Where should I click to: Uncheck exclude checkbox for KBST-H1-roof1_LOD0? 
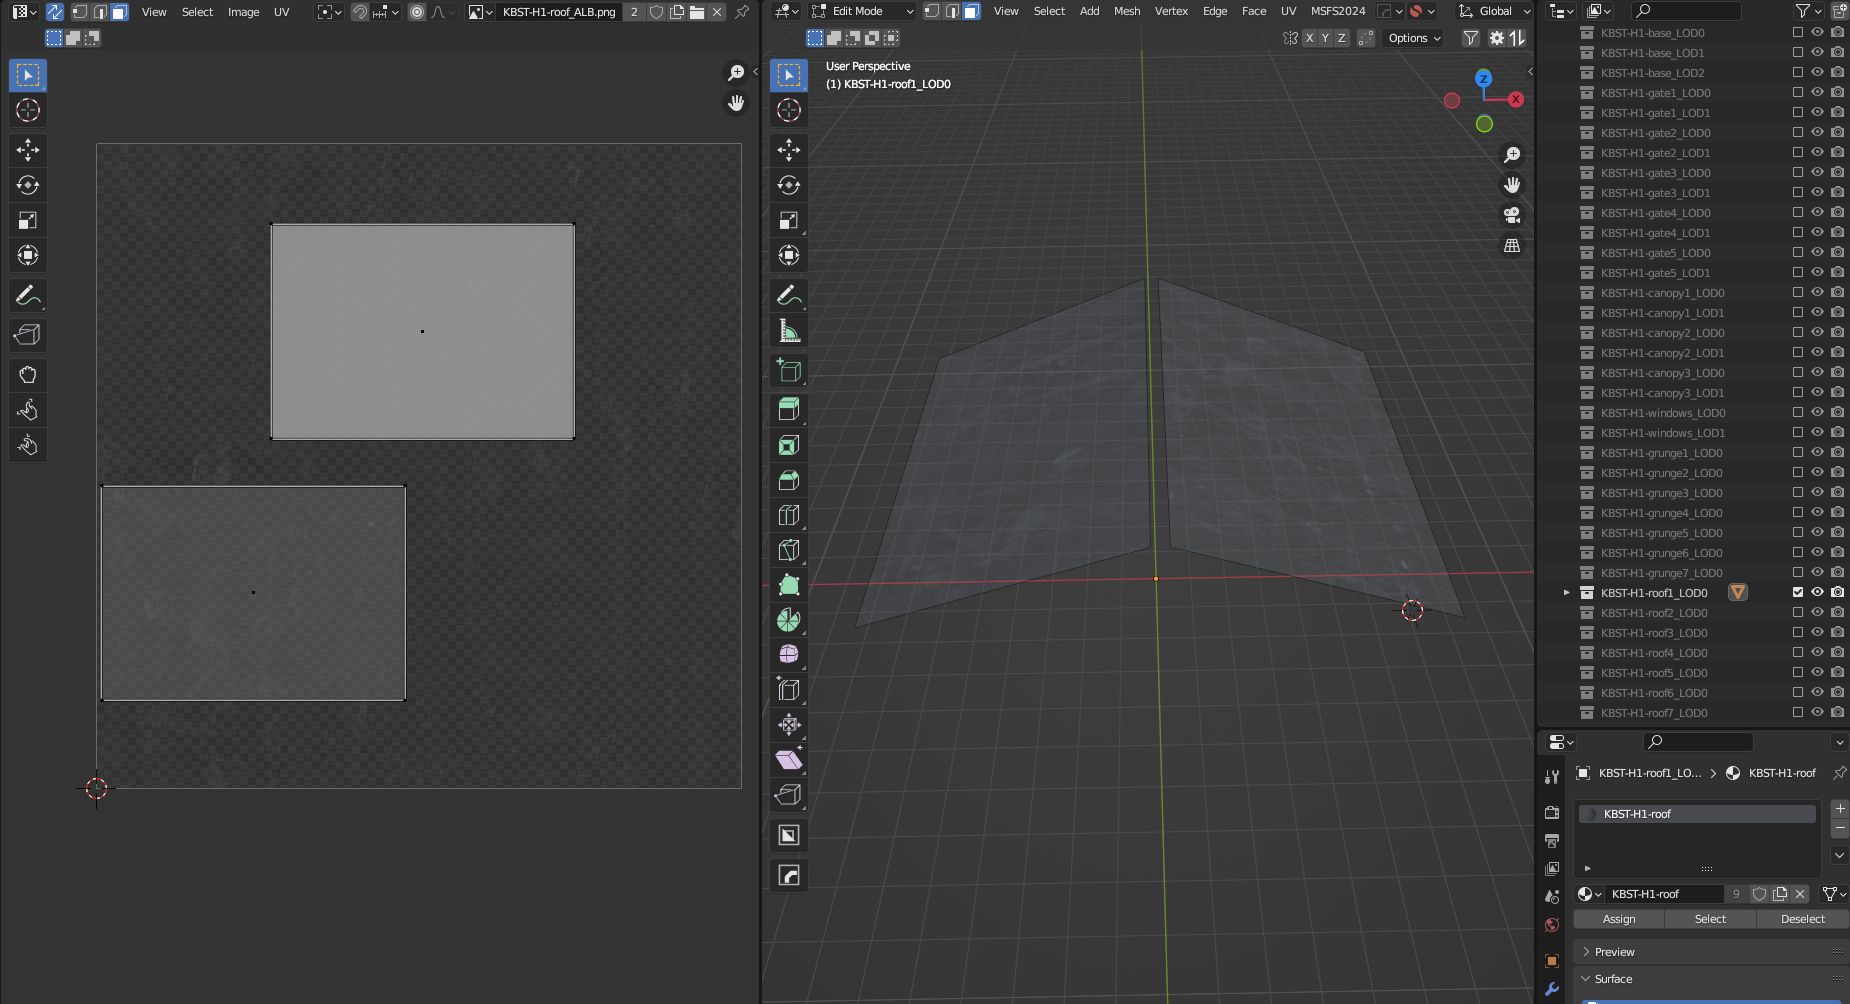click(x=1798, y=592)
